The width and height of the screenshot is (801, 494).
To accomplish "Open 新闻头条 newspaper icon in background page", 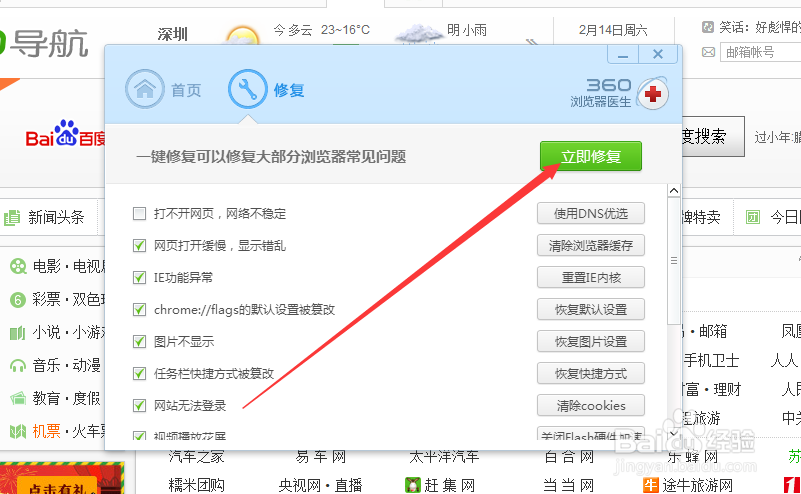I will coord(12,218).
